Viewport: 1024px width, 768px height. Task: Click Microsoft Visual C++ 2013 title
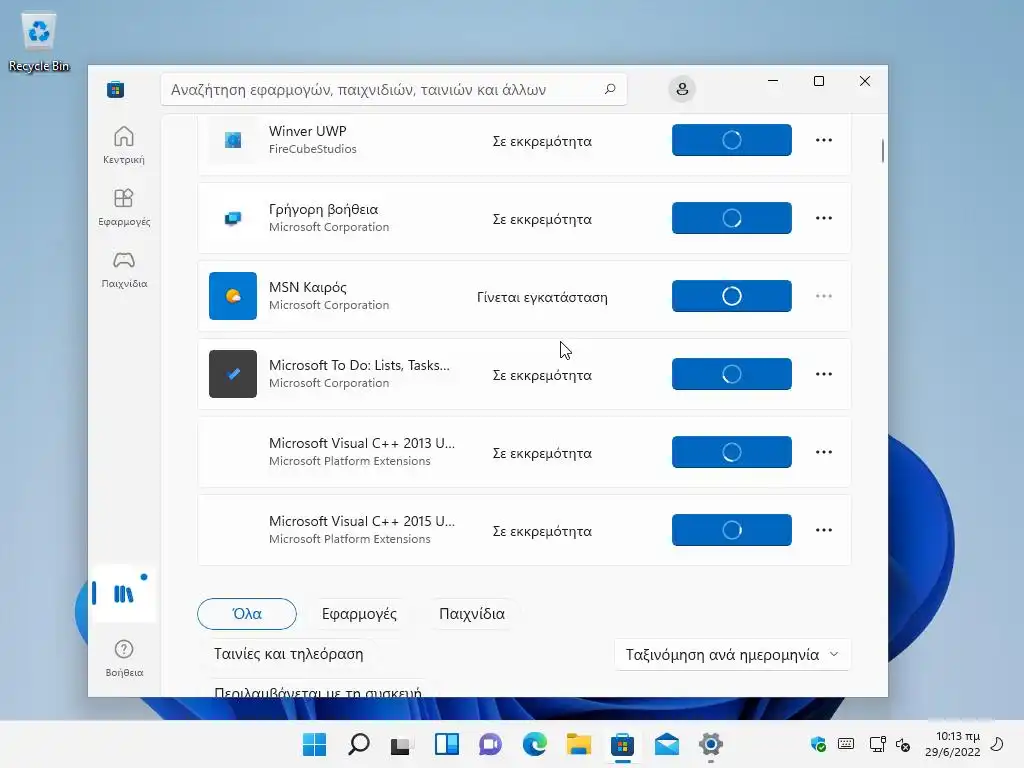(x=362, y=443)
